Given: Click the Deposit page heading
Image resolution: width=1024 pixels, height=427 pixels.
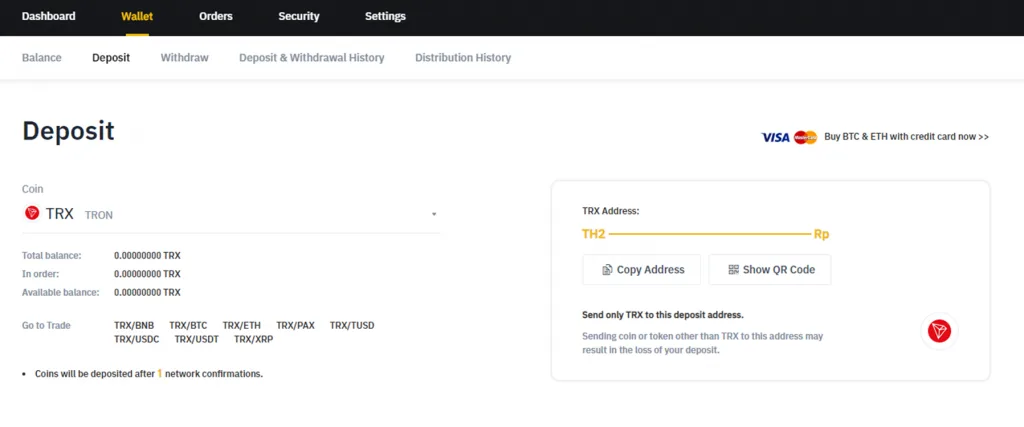Looking at the screenshot, I should [x=69, y=131].
